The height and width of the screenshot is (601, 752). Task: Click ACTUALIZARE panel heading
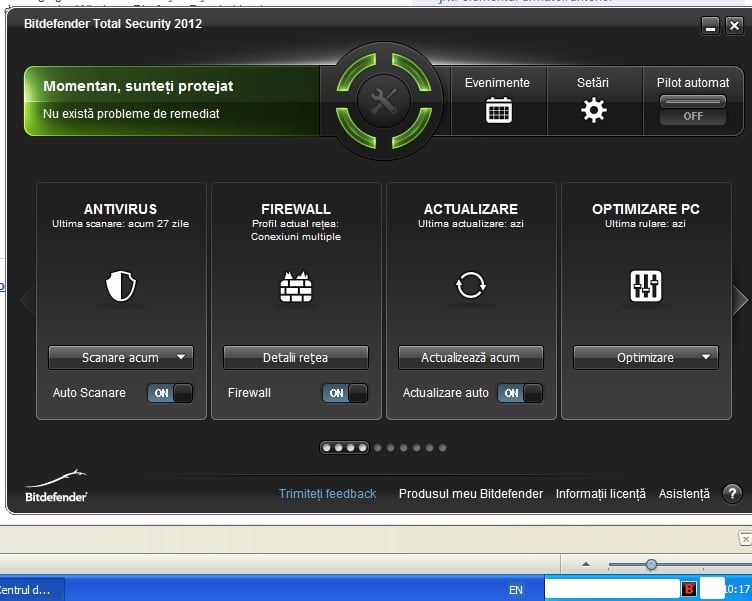(x=470, y=209)
